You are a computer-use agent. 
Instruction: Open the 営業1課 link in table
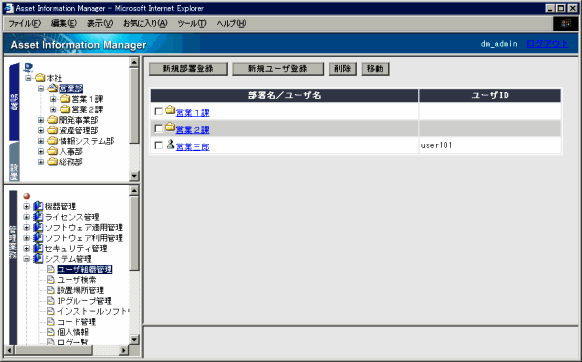click(193, 112)
